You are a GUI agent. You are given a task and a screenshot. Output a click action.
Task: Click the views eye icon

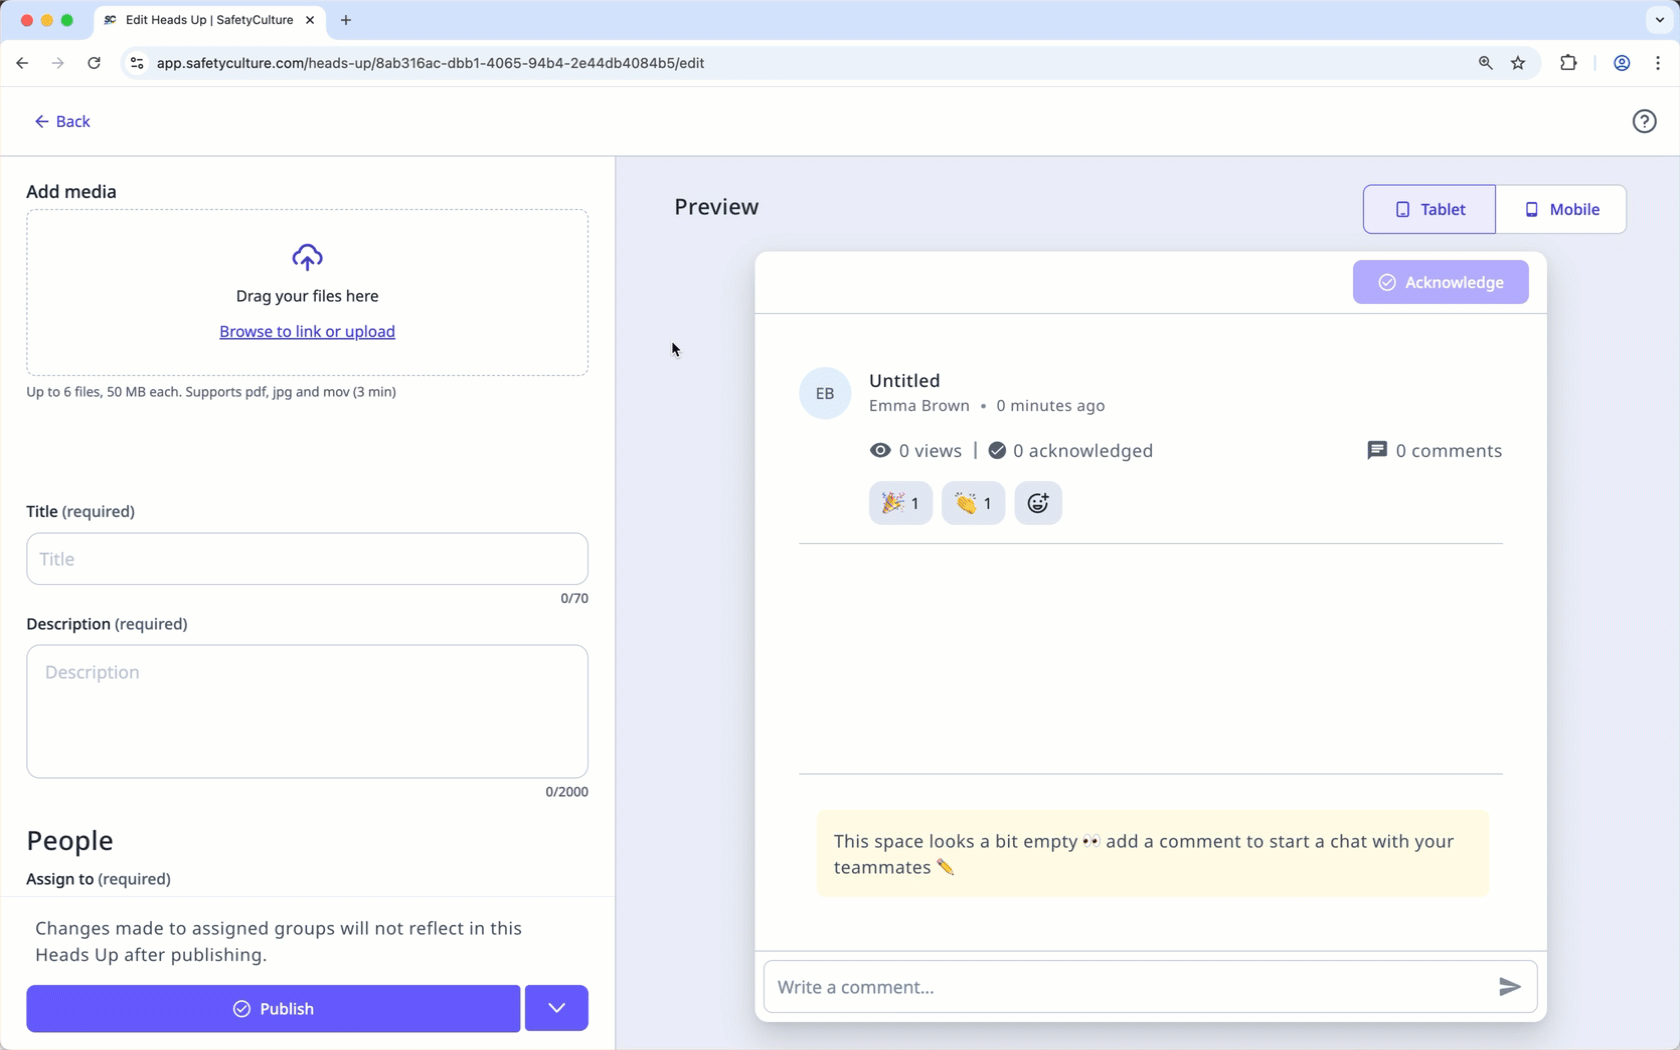[x=880, y=451]
